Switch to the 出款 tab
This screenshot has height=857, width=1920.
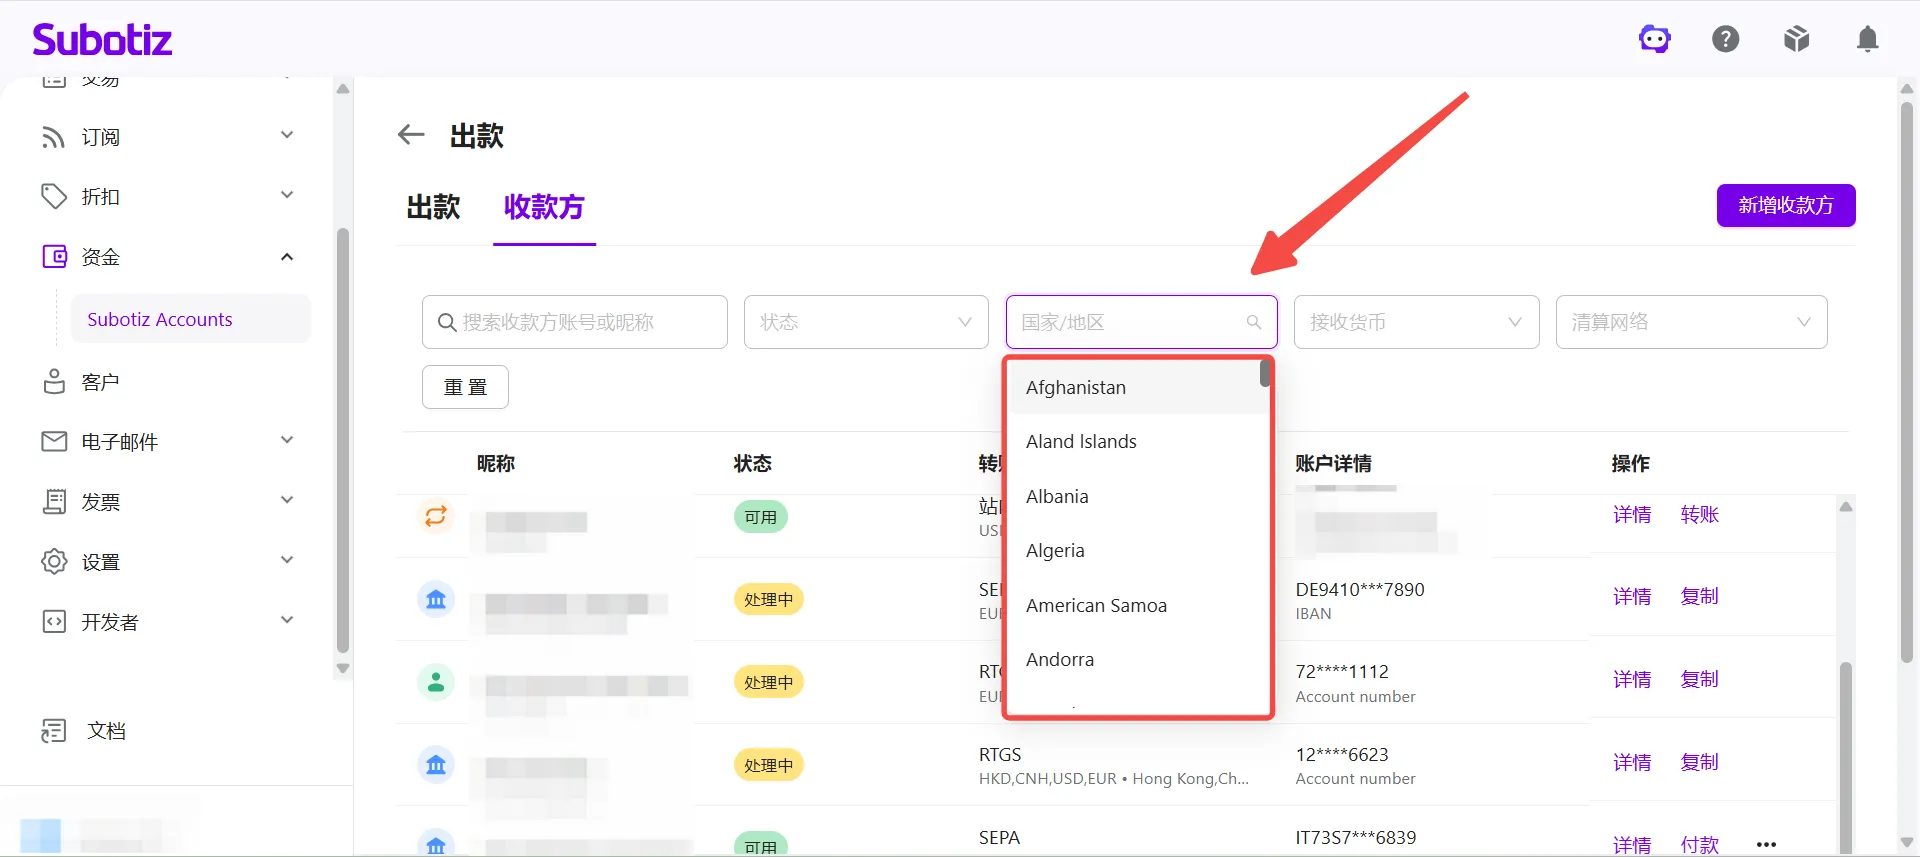click(433, 207)
